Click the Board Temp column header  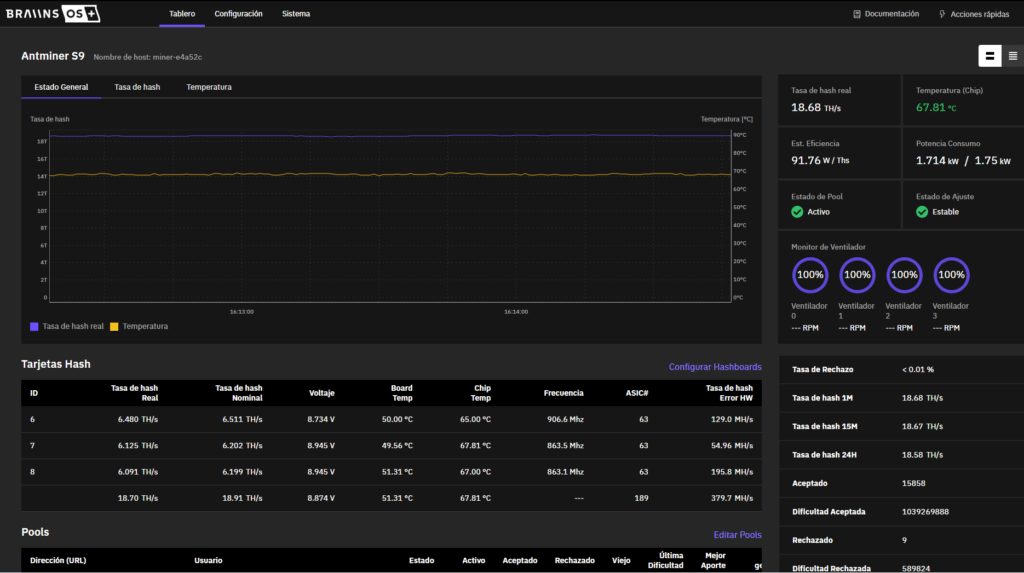click(402, 393)
